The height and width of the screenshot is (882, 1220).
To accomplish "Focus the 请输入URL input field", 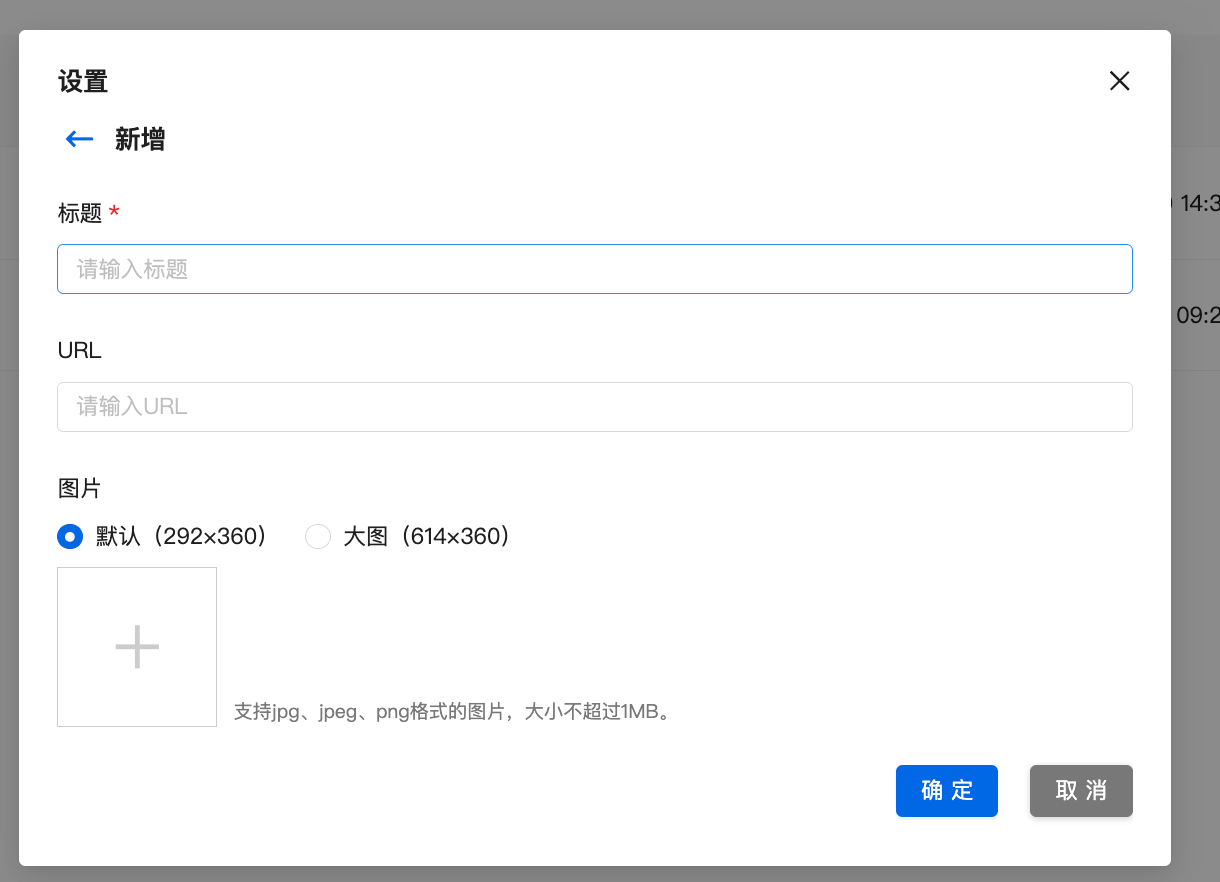I will click(594, 407).
